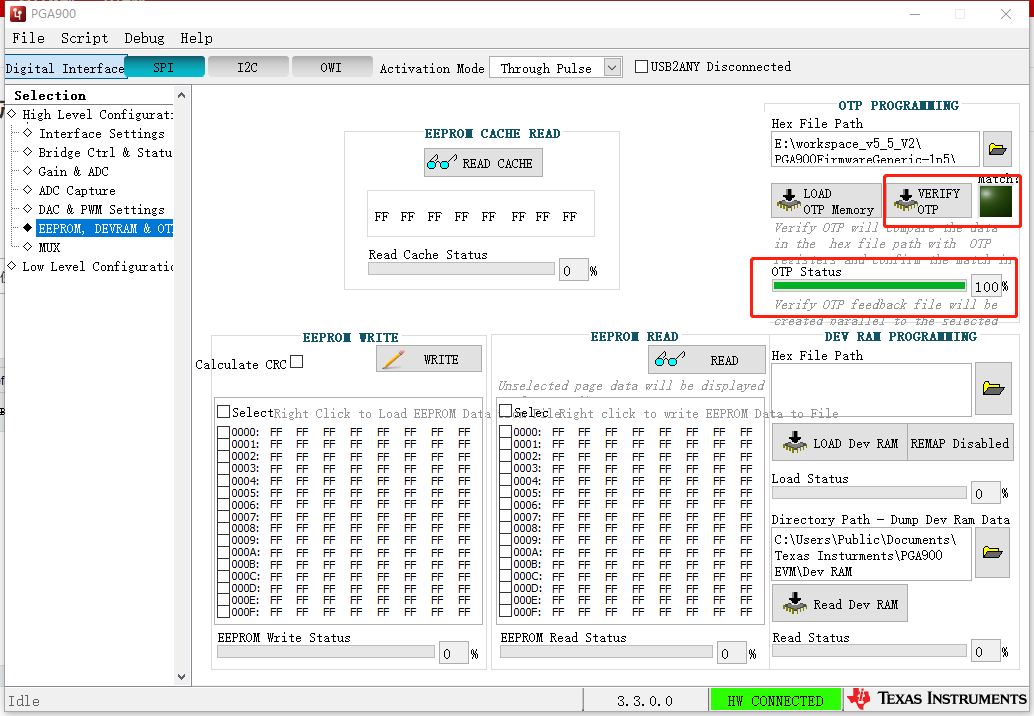
Task: Click the glasses icon on EEPROM READ button
Action: click(670, 359)
